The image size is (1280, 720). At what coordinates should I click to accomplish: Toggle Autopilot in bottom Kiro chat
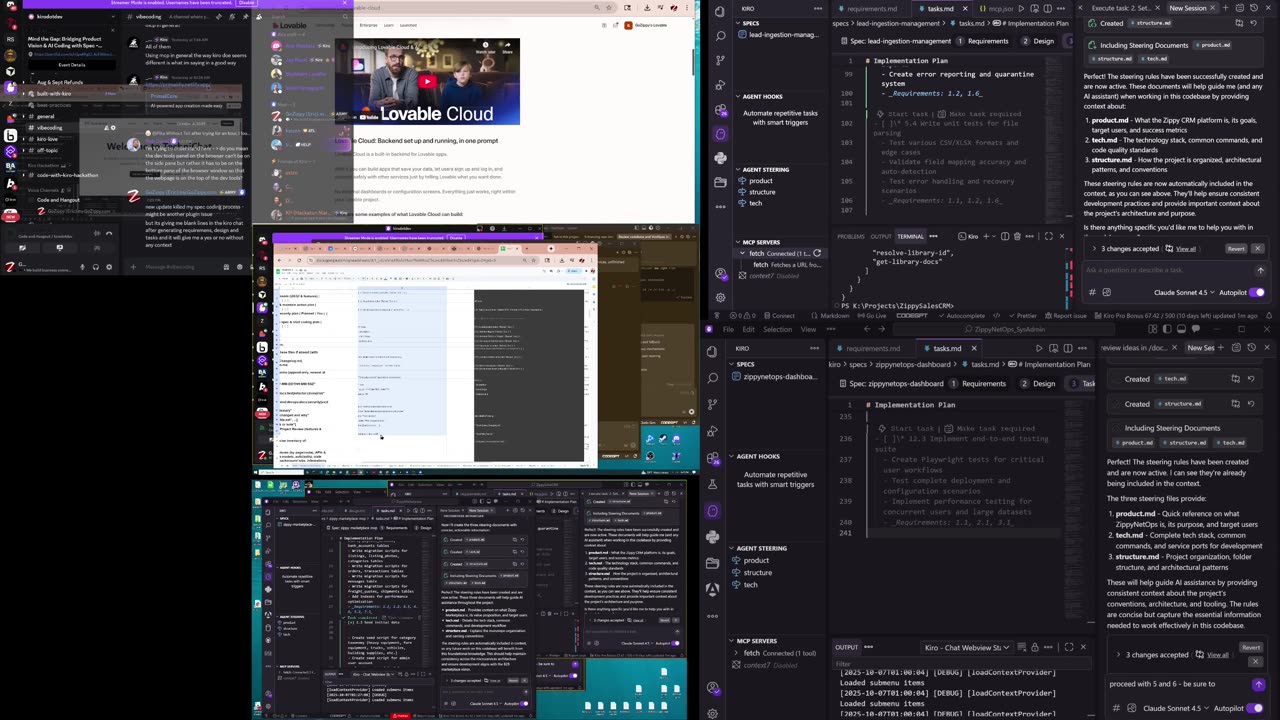pos(1254,708)
